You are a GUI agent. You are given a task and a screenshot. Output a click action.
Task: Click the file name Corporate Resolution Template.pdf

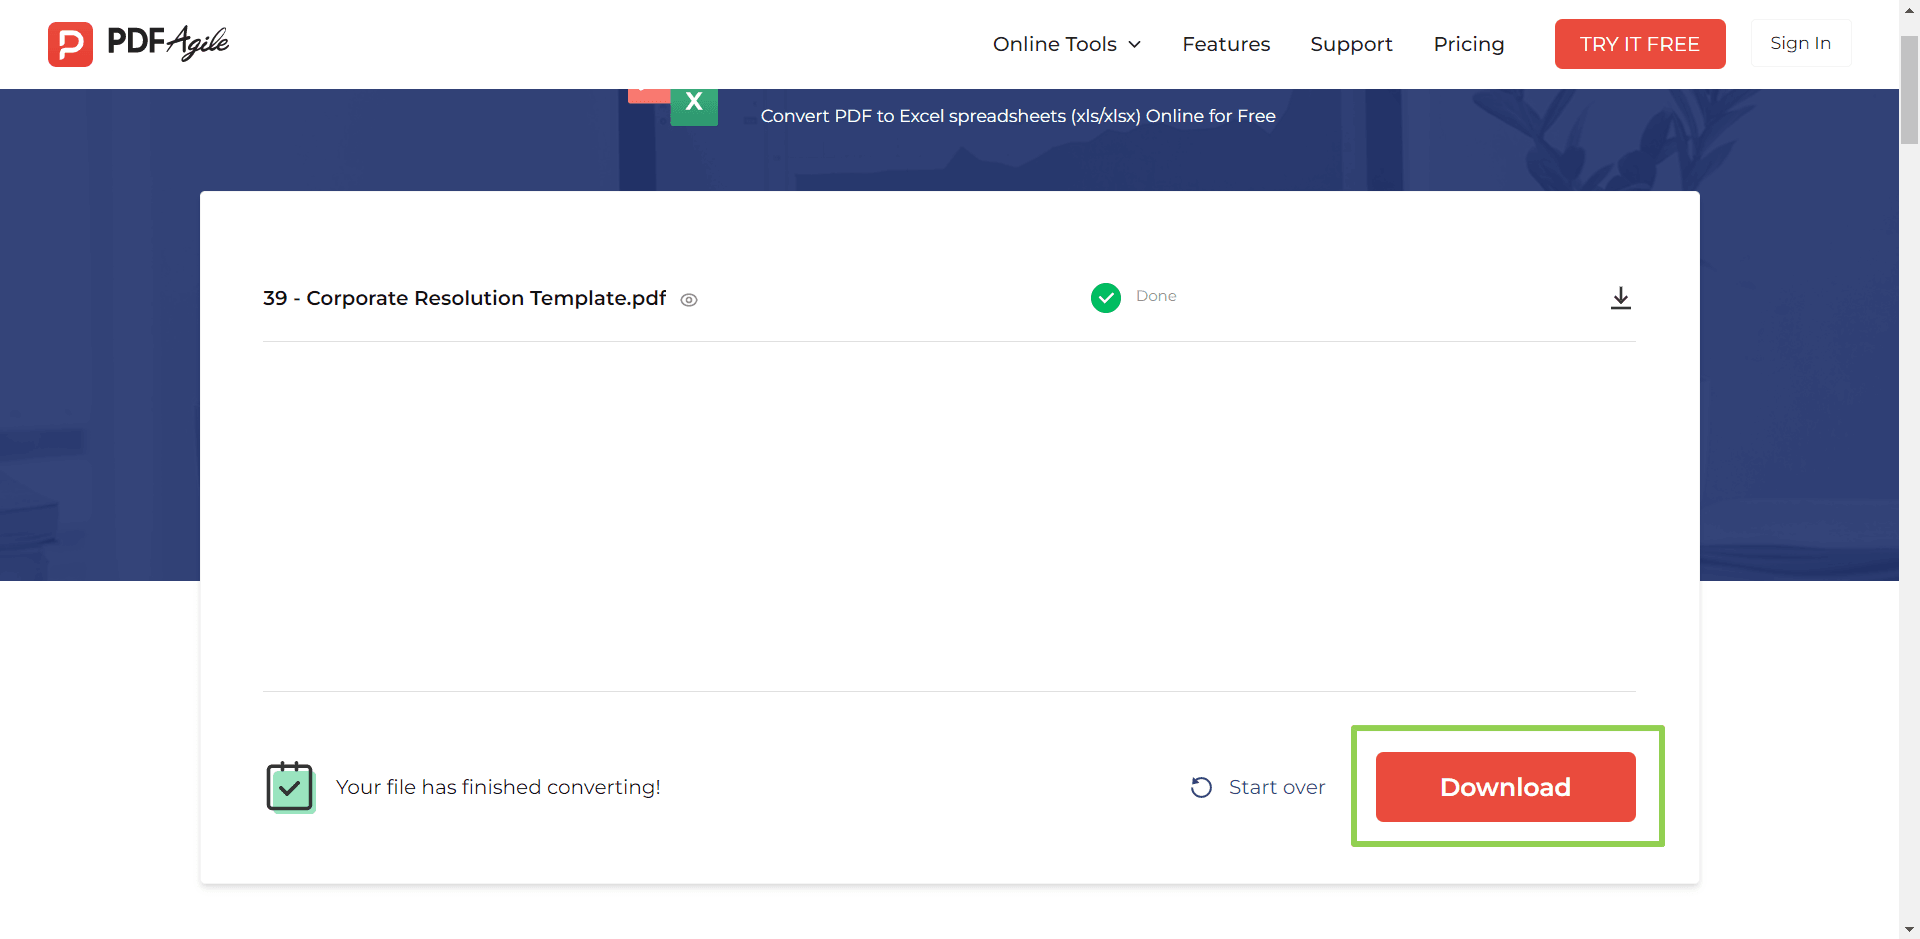pos(464,298)
